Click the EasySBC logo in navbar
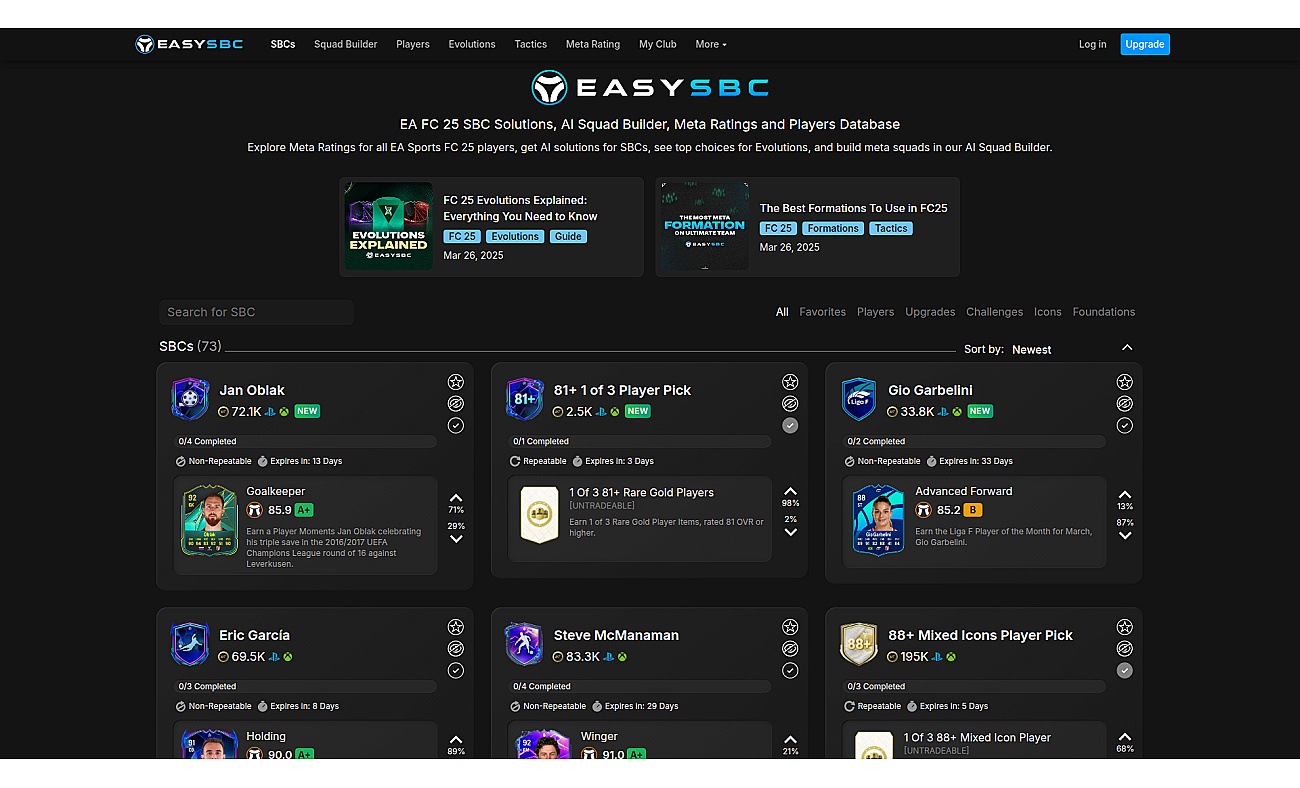 click(x=189, y=44)
